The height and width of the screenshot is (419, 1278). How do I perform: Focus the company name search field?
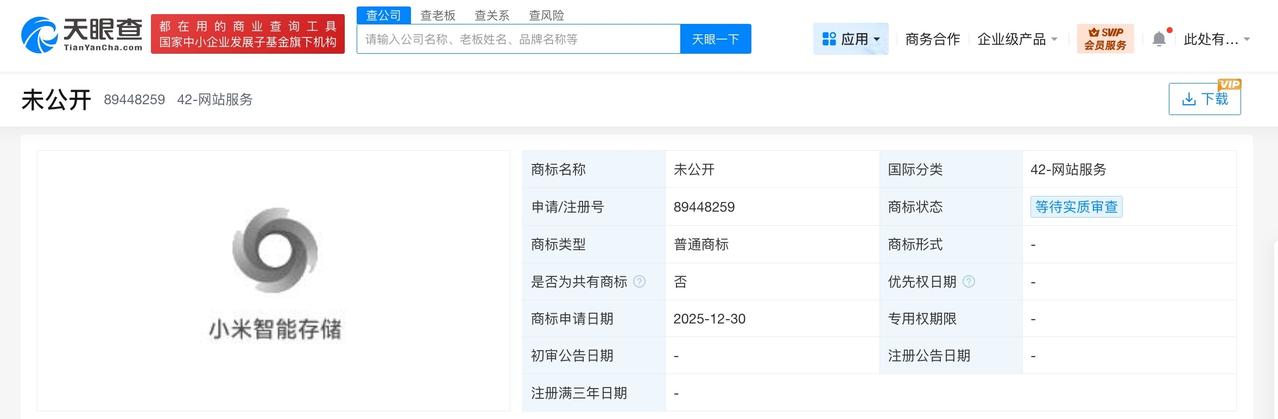518,39
